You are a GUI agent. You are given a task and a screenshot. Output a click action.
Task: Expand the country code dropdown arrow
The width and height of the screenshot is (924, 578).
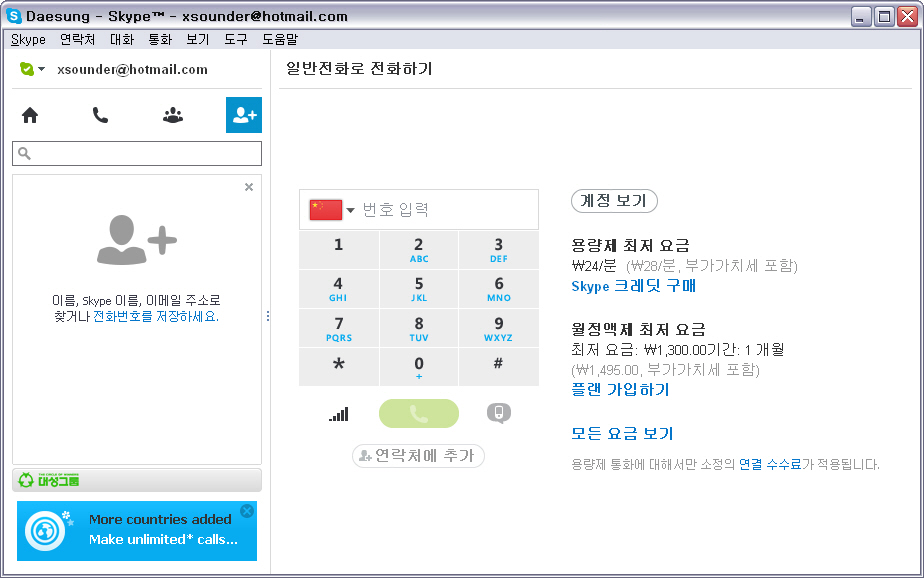(351, 210)
